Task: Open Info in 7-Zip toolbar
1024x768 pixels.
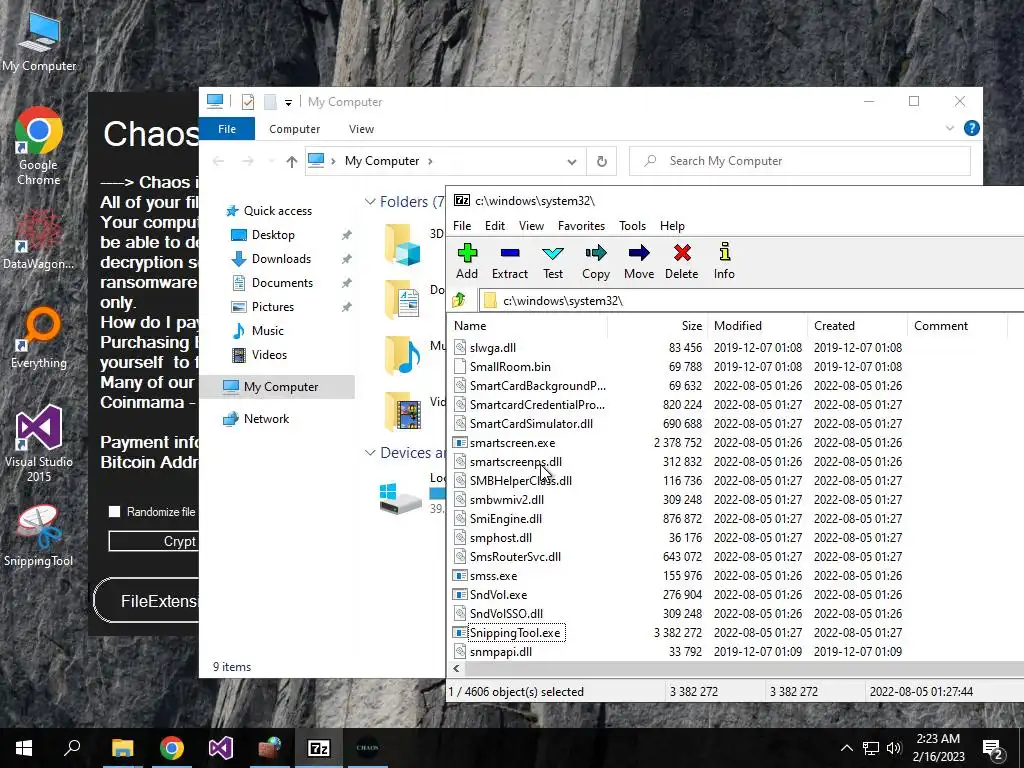Action: pos(724,261)
